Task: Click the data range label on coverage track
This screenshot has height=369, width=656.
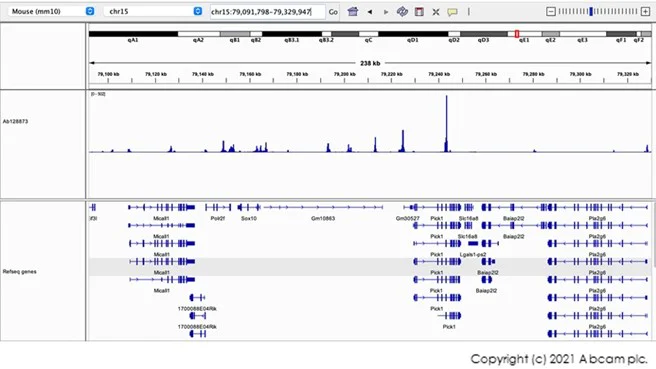Action: coord(98,94)
